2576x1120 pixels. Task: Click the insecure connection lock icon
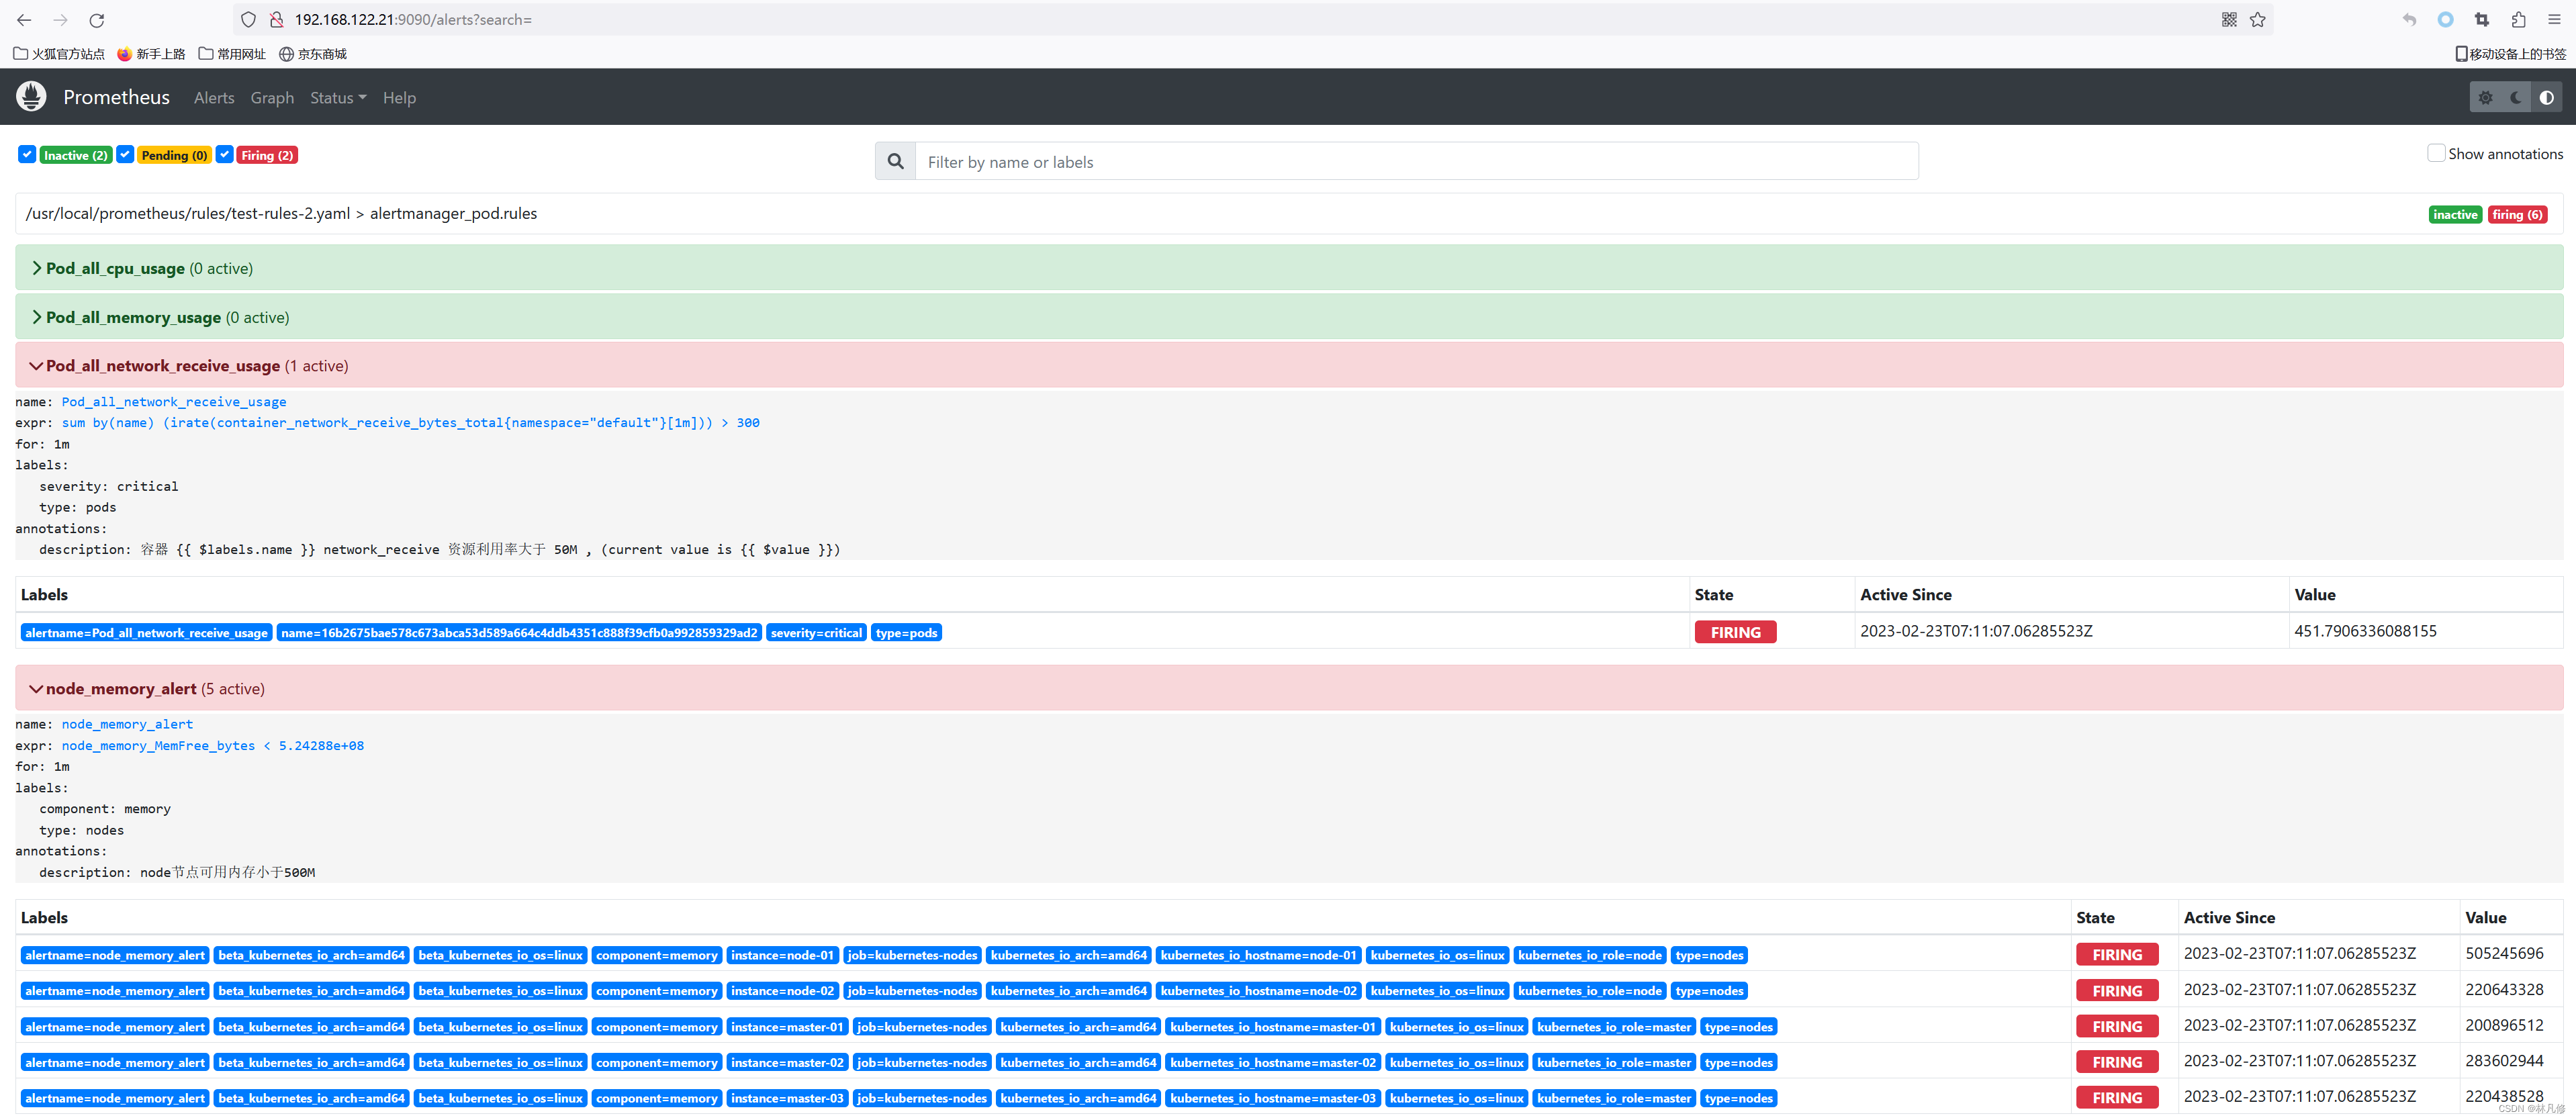point(277,20)
